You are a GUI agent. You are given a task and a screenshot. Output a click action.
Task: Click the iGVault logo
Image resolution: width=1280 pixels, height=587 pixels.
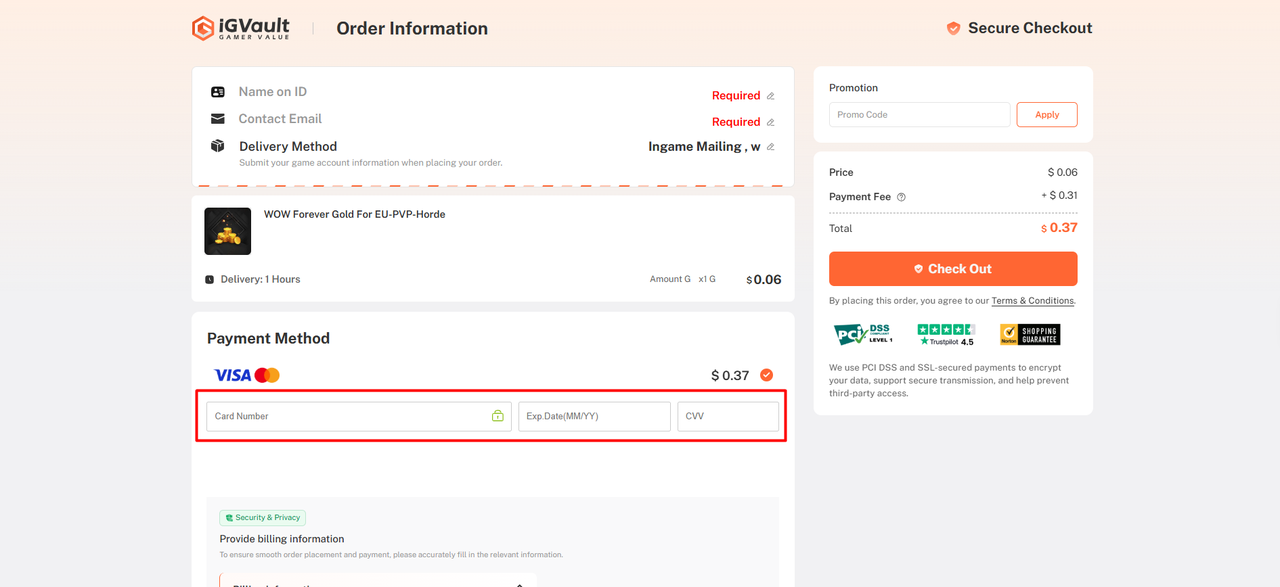[x=241, y=28]
